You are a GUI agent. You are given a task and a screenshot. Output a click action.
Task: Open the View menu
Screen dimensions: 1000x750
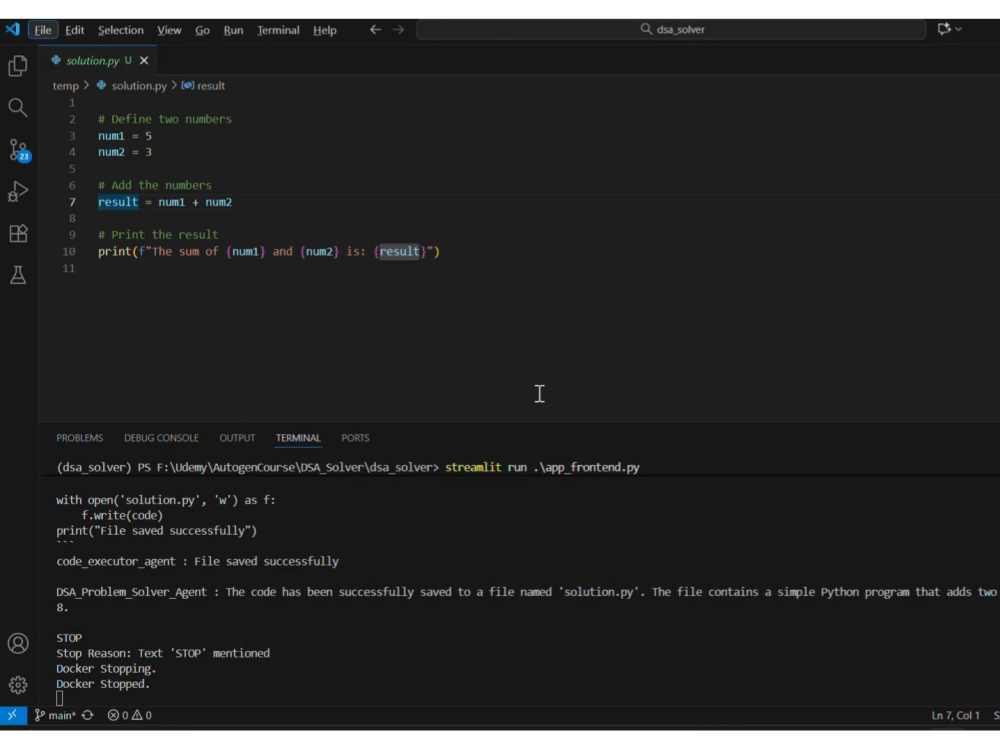point(169,30)
